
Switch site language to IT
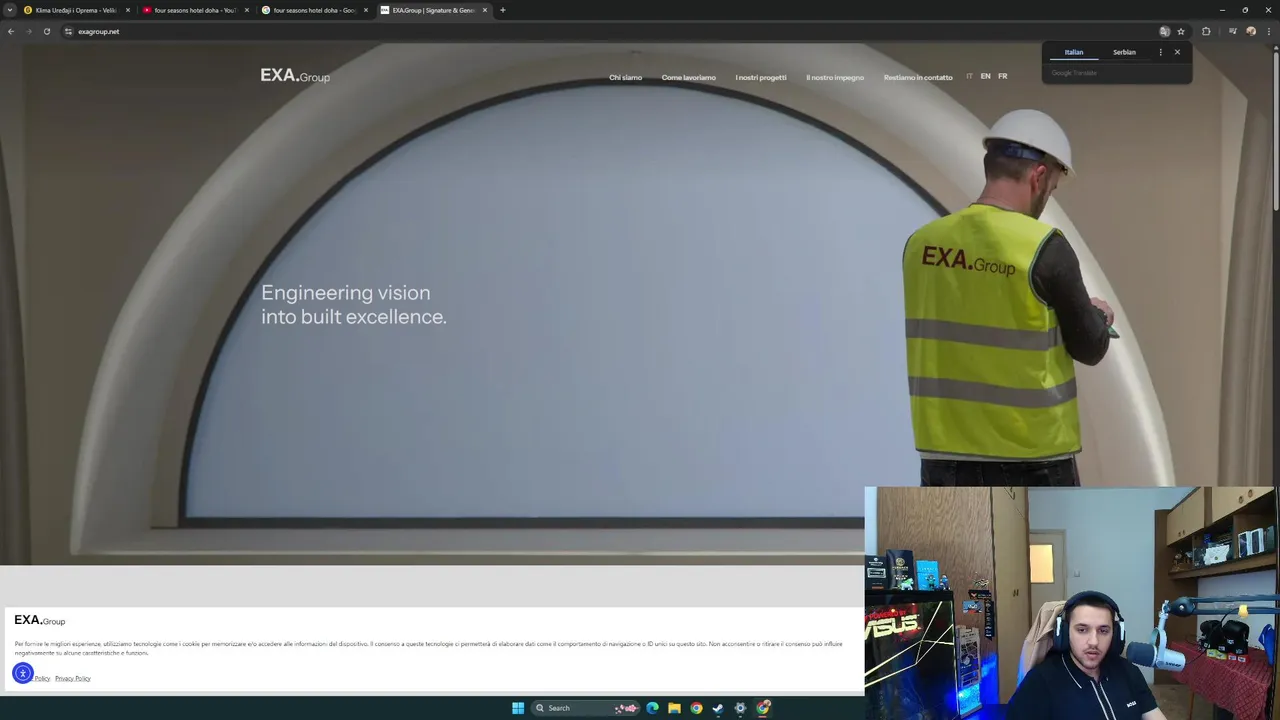(969, 76)
